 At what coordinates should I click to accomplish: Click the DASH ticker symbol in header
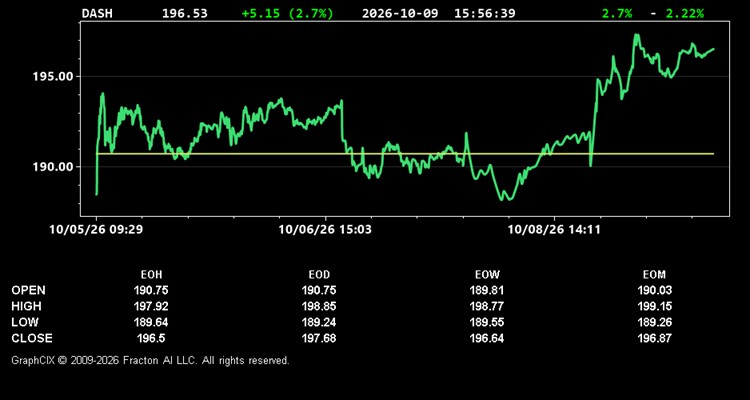[97, 13]
